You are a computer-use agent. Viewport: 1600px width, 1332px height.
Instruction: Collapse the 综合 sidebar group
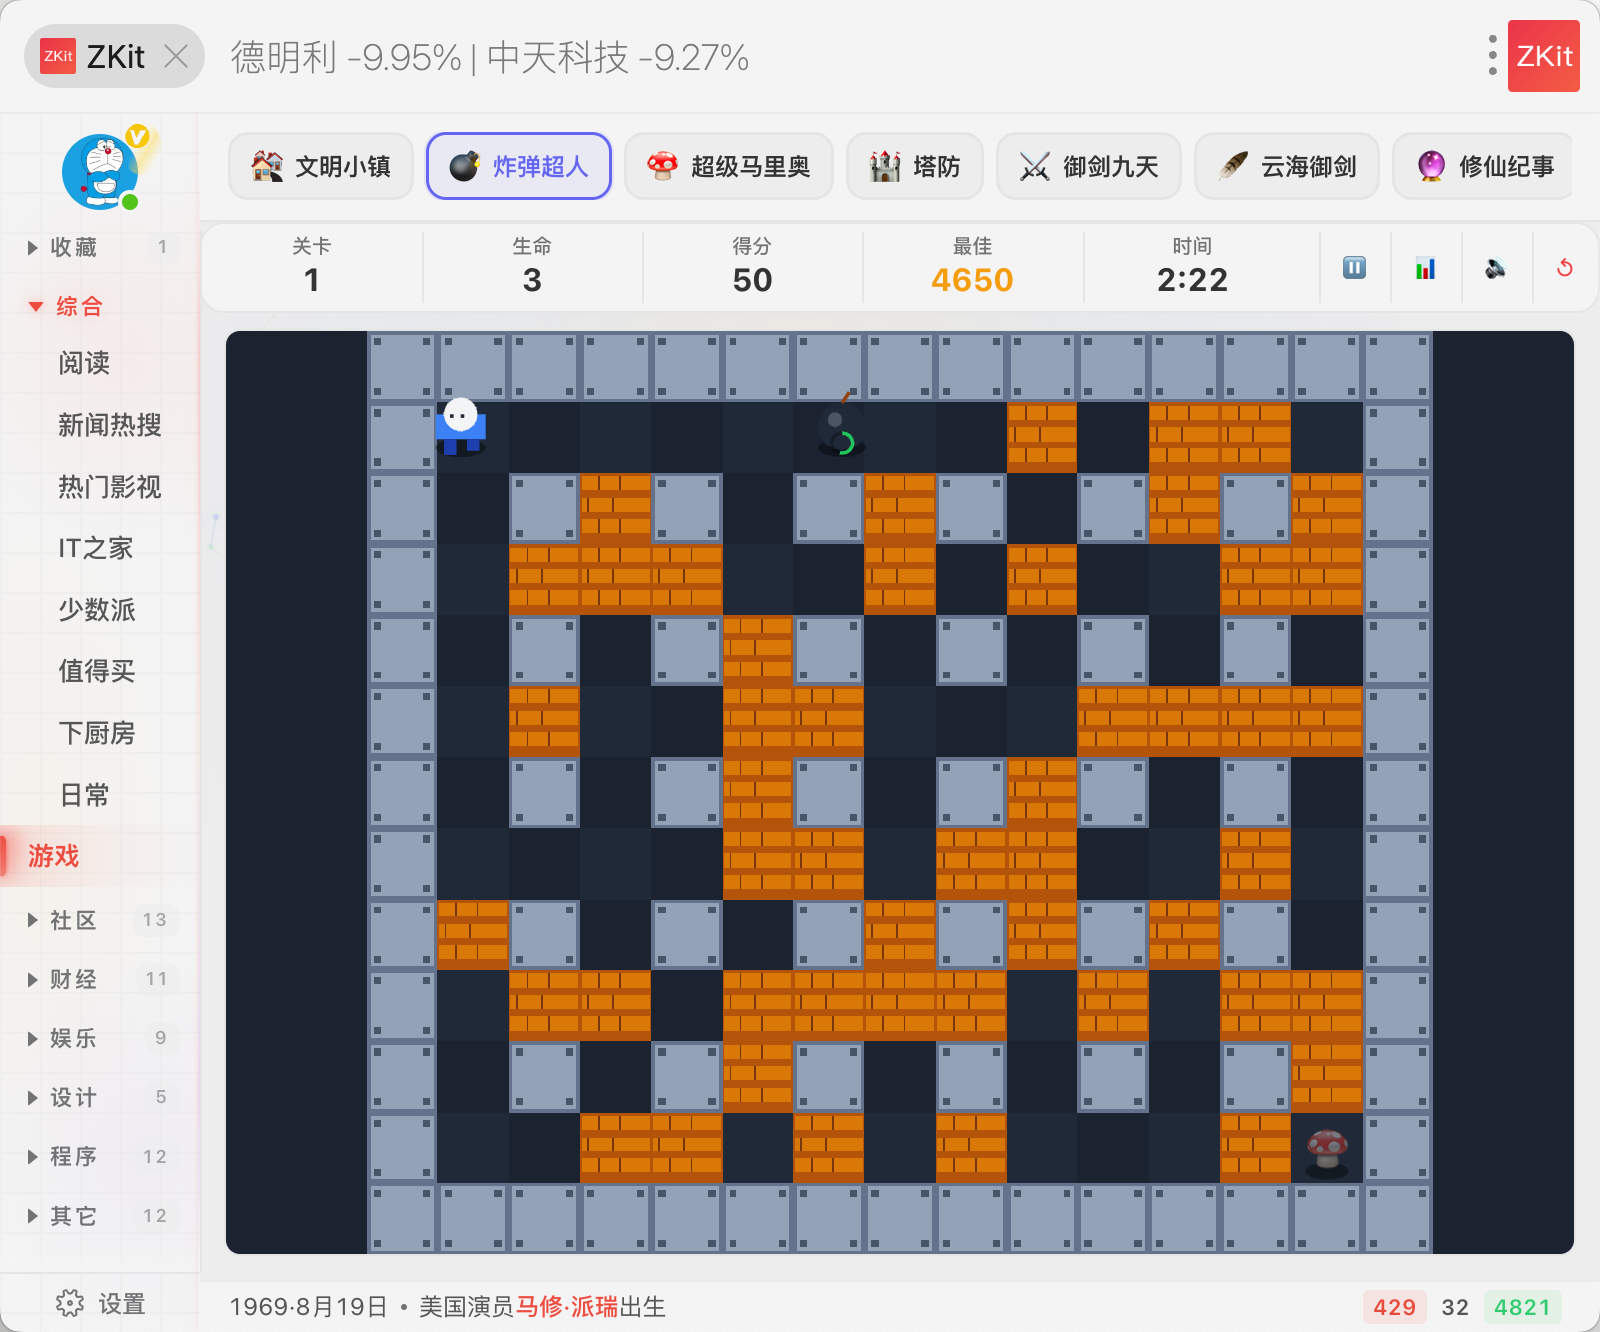100,306
